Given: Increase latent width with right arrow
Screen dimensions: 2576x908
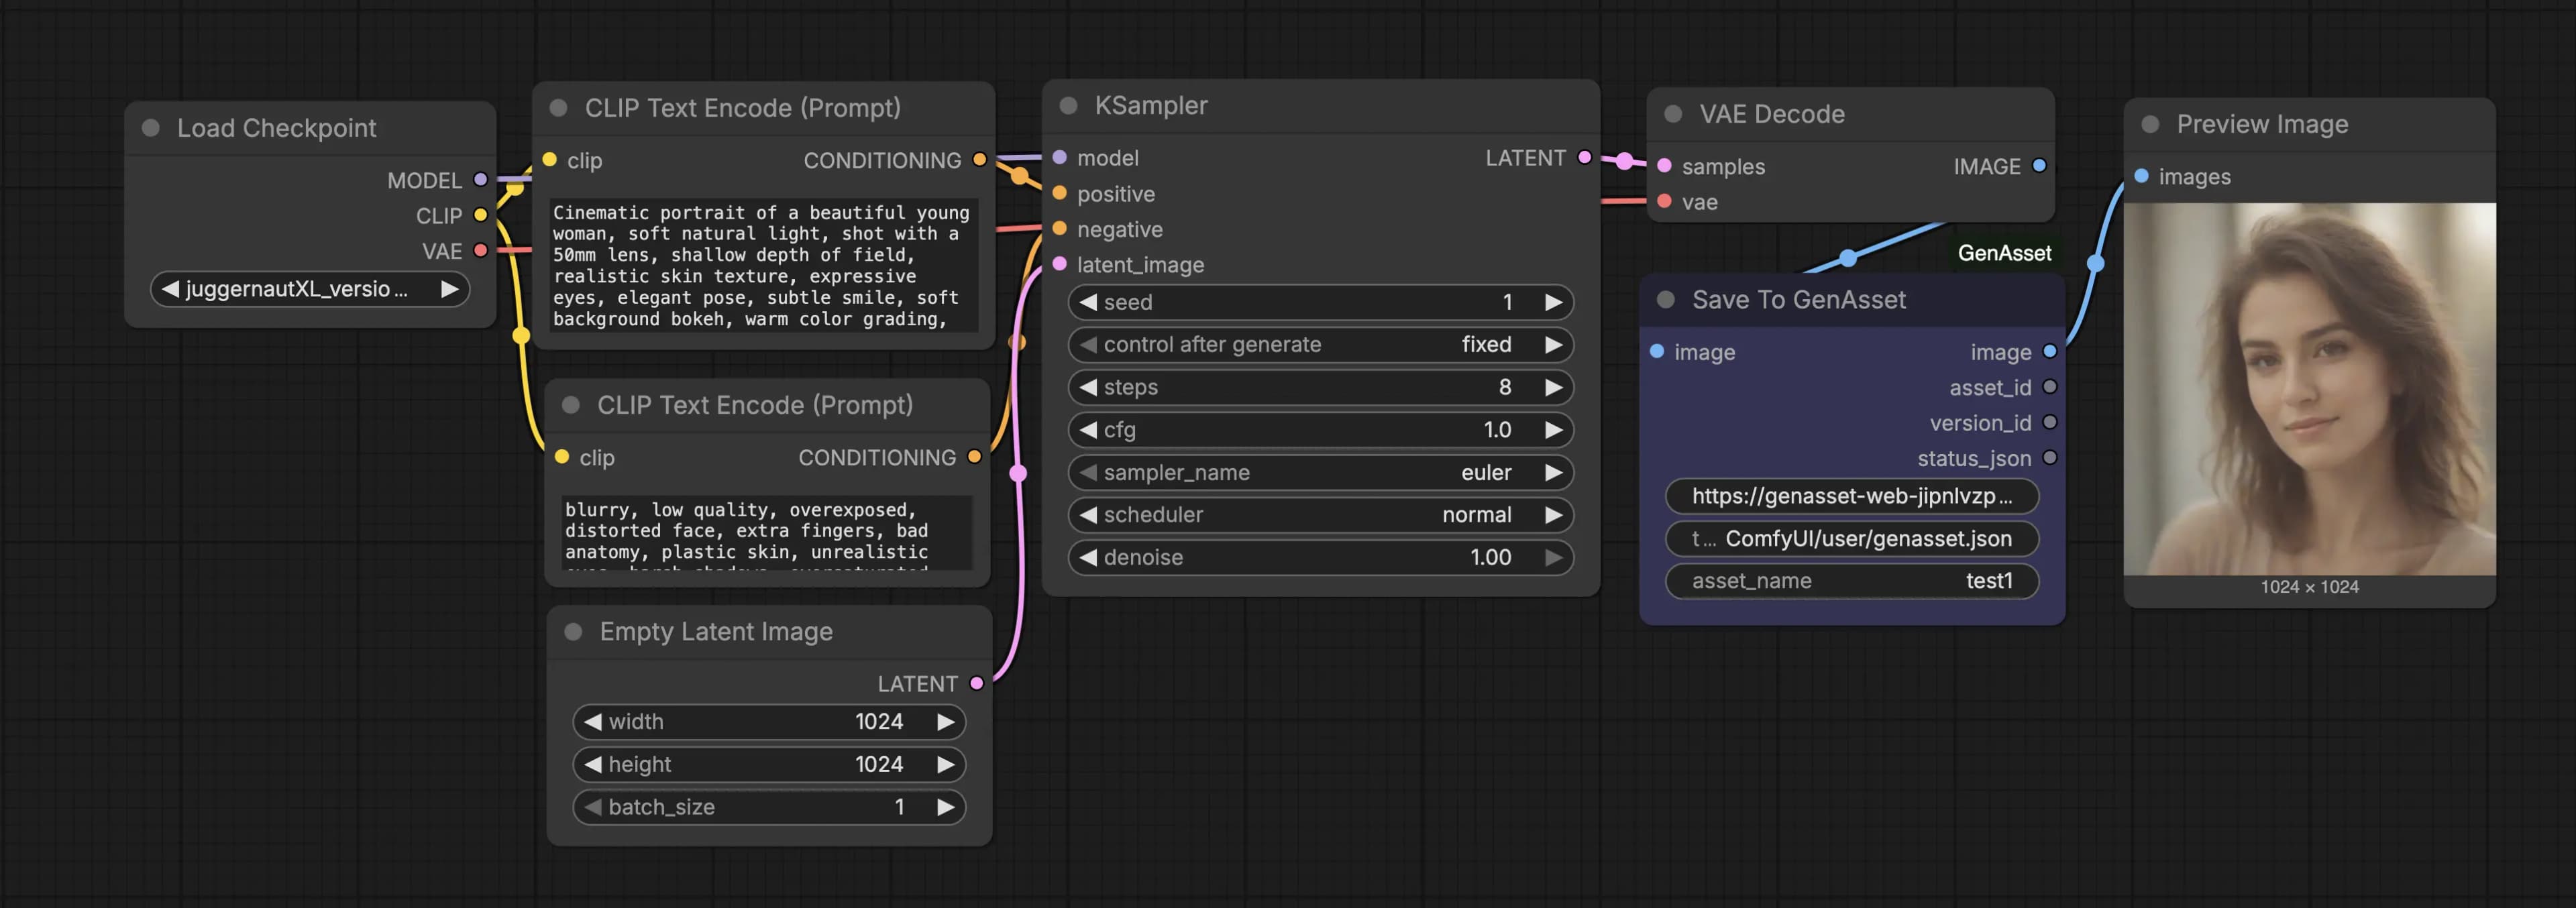Looking at the screenshot, I should pos(945,721).
